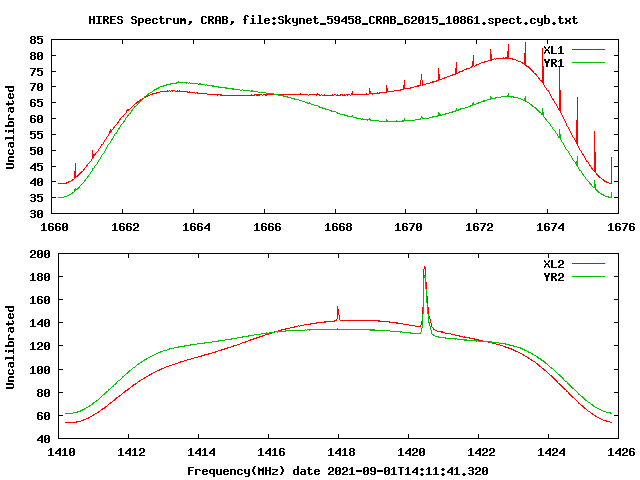Click the 120 y-axis tick label
640x480 pixels.
tap(40, 346)
